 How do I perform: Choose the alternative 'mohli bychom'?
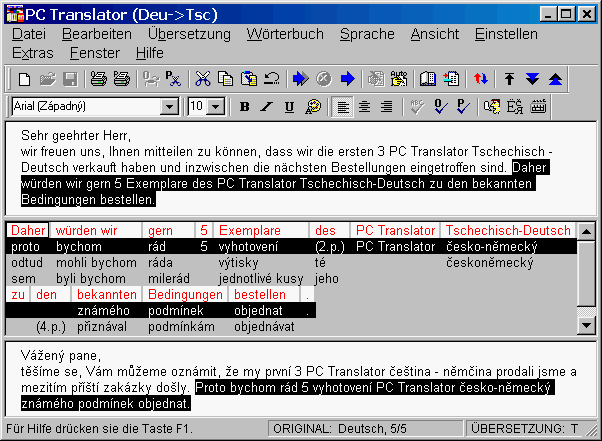(96, 263)
